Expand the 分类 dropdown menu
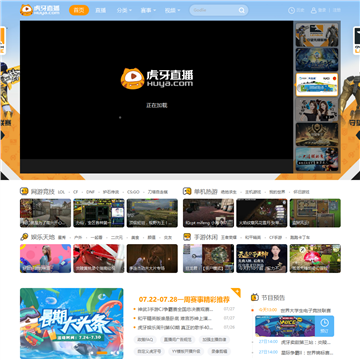The width and height of the screenshot is (360, 360). pyautogui.click(x=124, y=10)
